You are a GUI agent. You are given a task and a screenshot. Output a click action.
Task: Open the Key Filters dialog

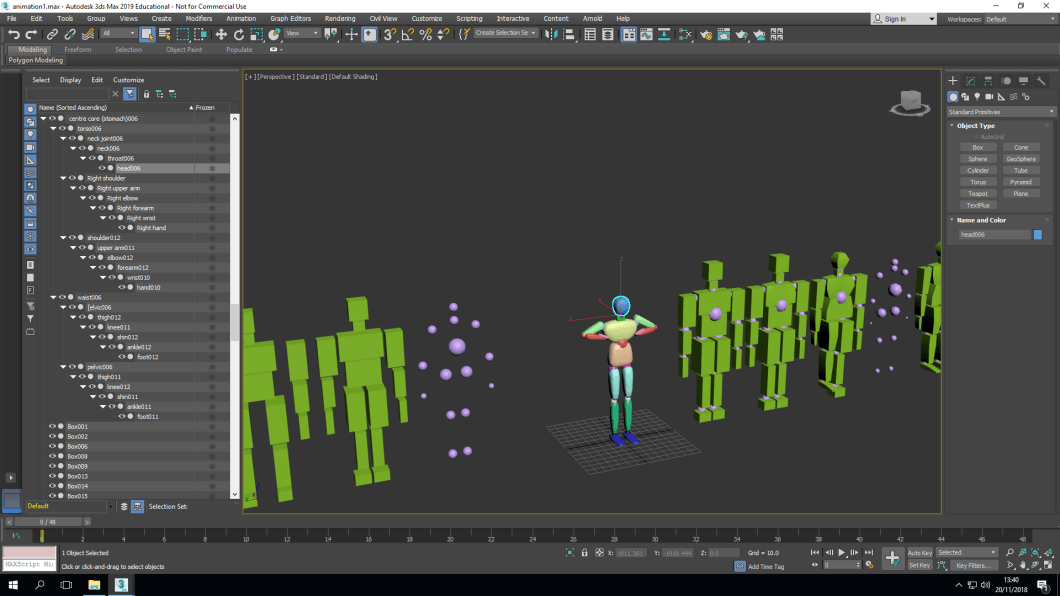[x=973, y=566]
